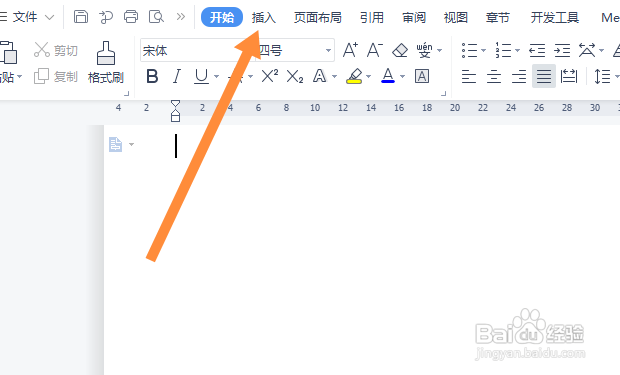Toggle bold formatting
The image size is (620, 375).
[x=152, y=76]
